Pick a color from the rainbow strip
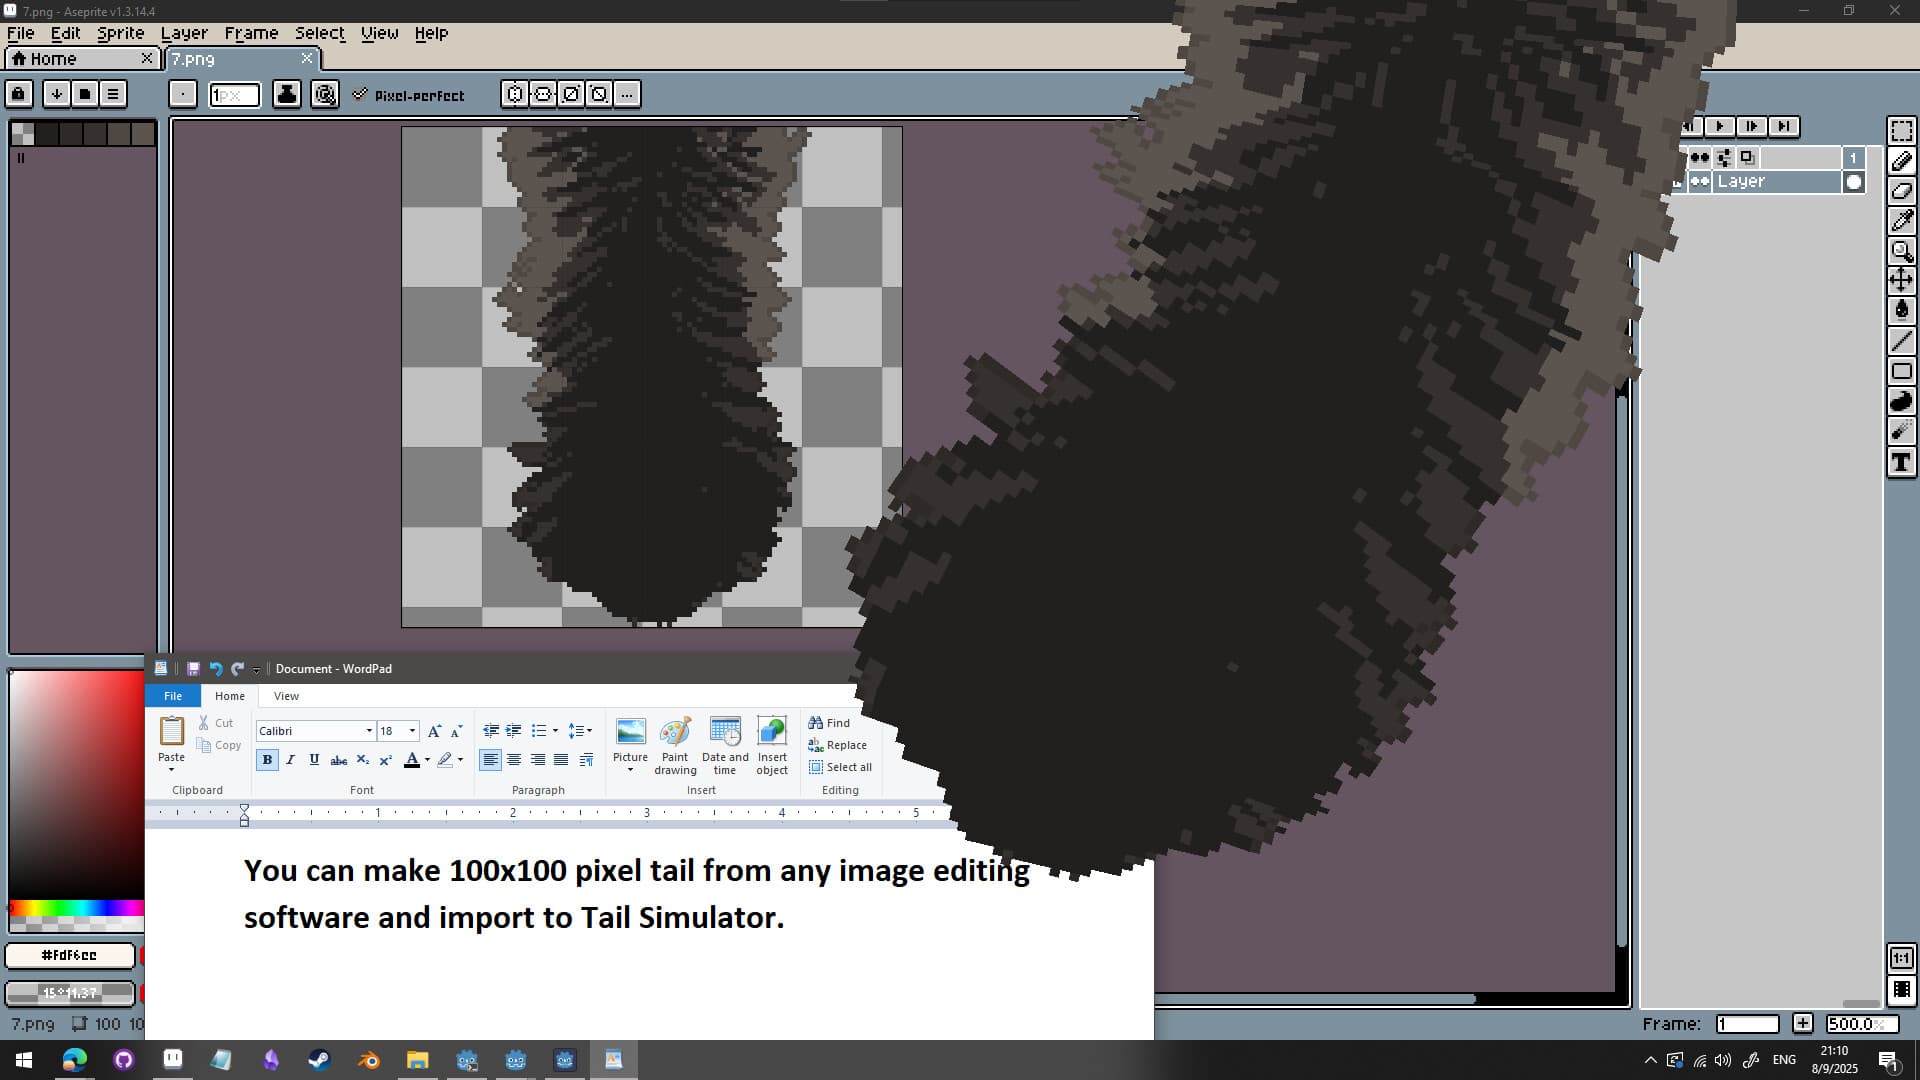The width and height of the screenshot is (1920, 1080). point(75,910)
